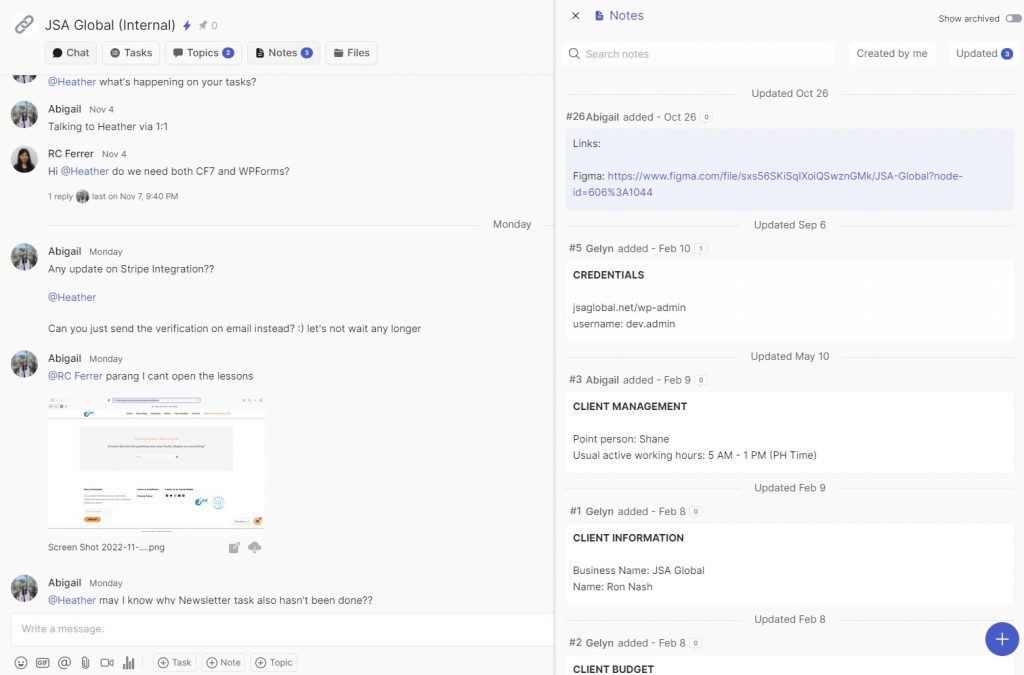1024x675 pixels.
Task: Open the emoji picker in message toolbar
Action: (x=21, y=662)
